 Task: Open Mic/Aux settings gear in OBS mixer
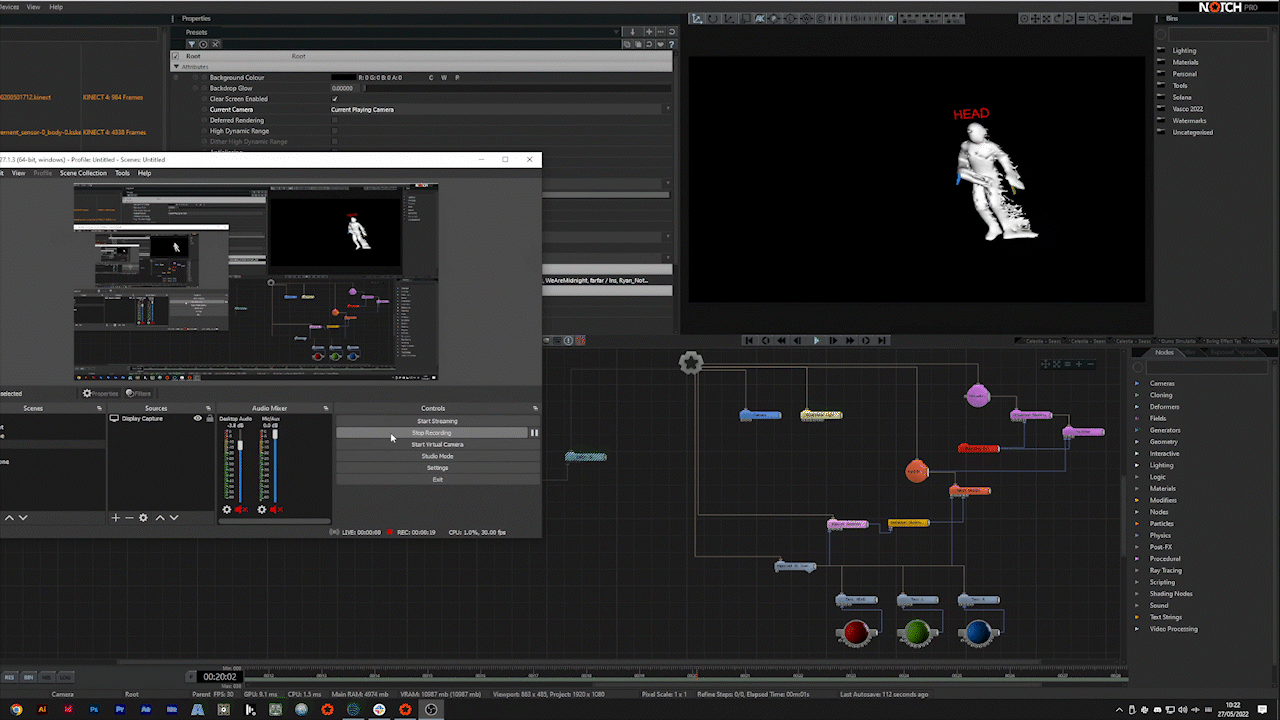pos(262,509)
